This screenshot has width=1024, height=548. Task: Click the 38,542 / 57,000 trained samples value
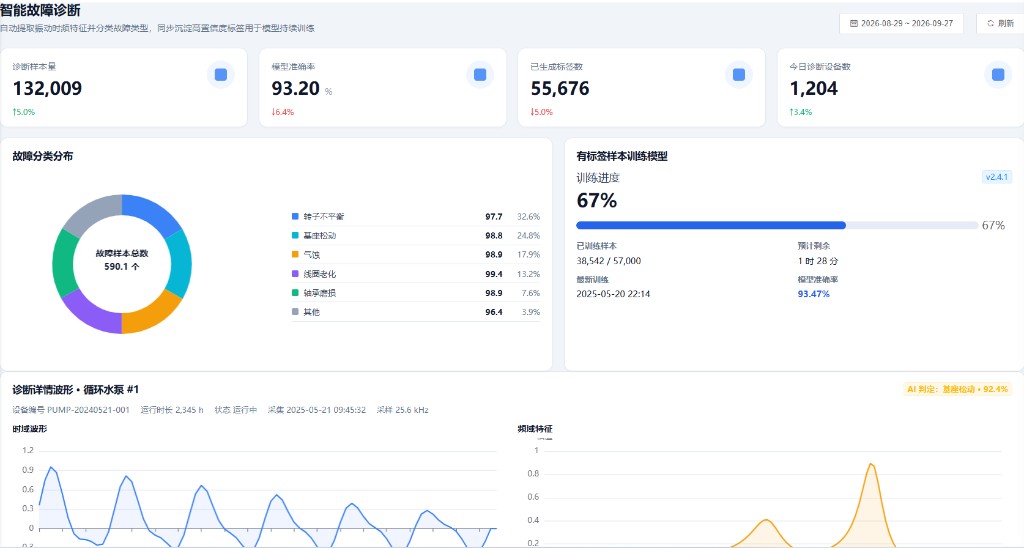[608, 261]
